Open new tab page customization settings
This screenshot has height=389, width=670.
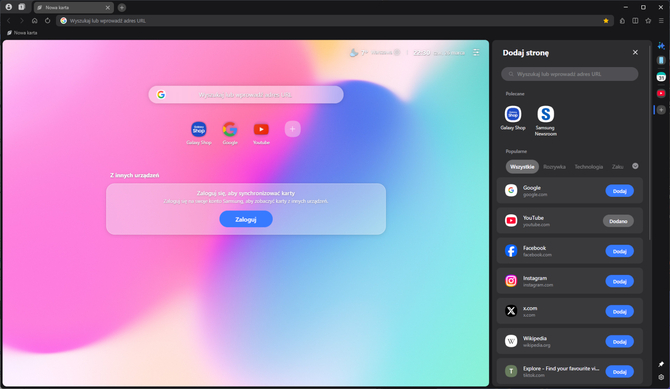point(476,52)
